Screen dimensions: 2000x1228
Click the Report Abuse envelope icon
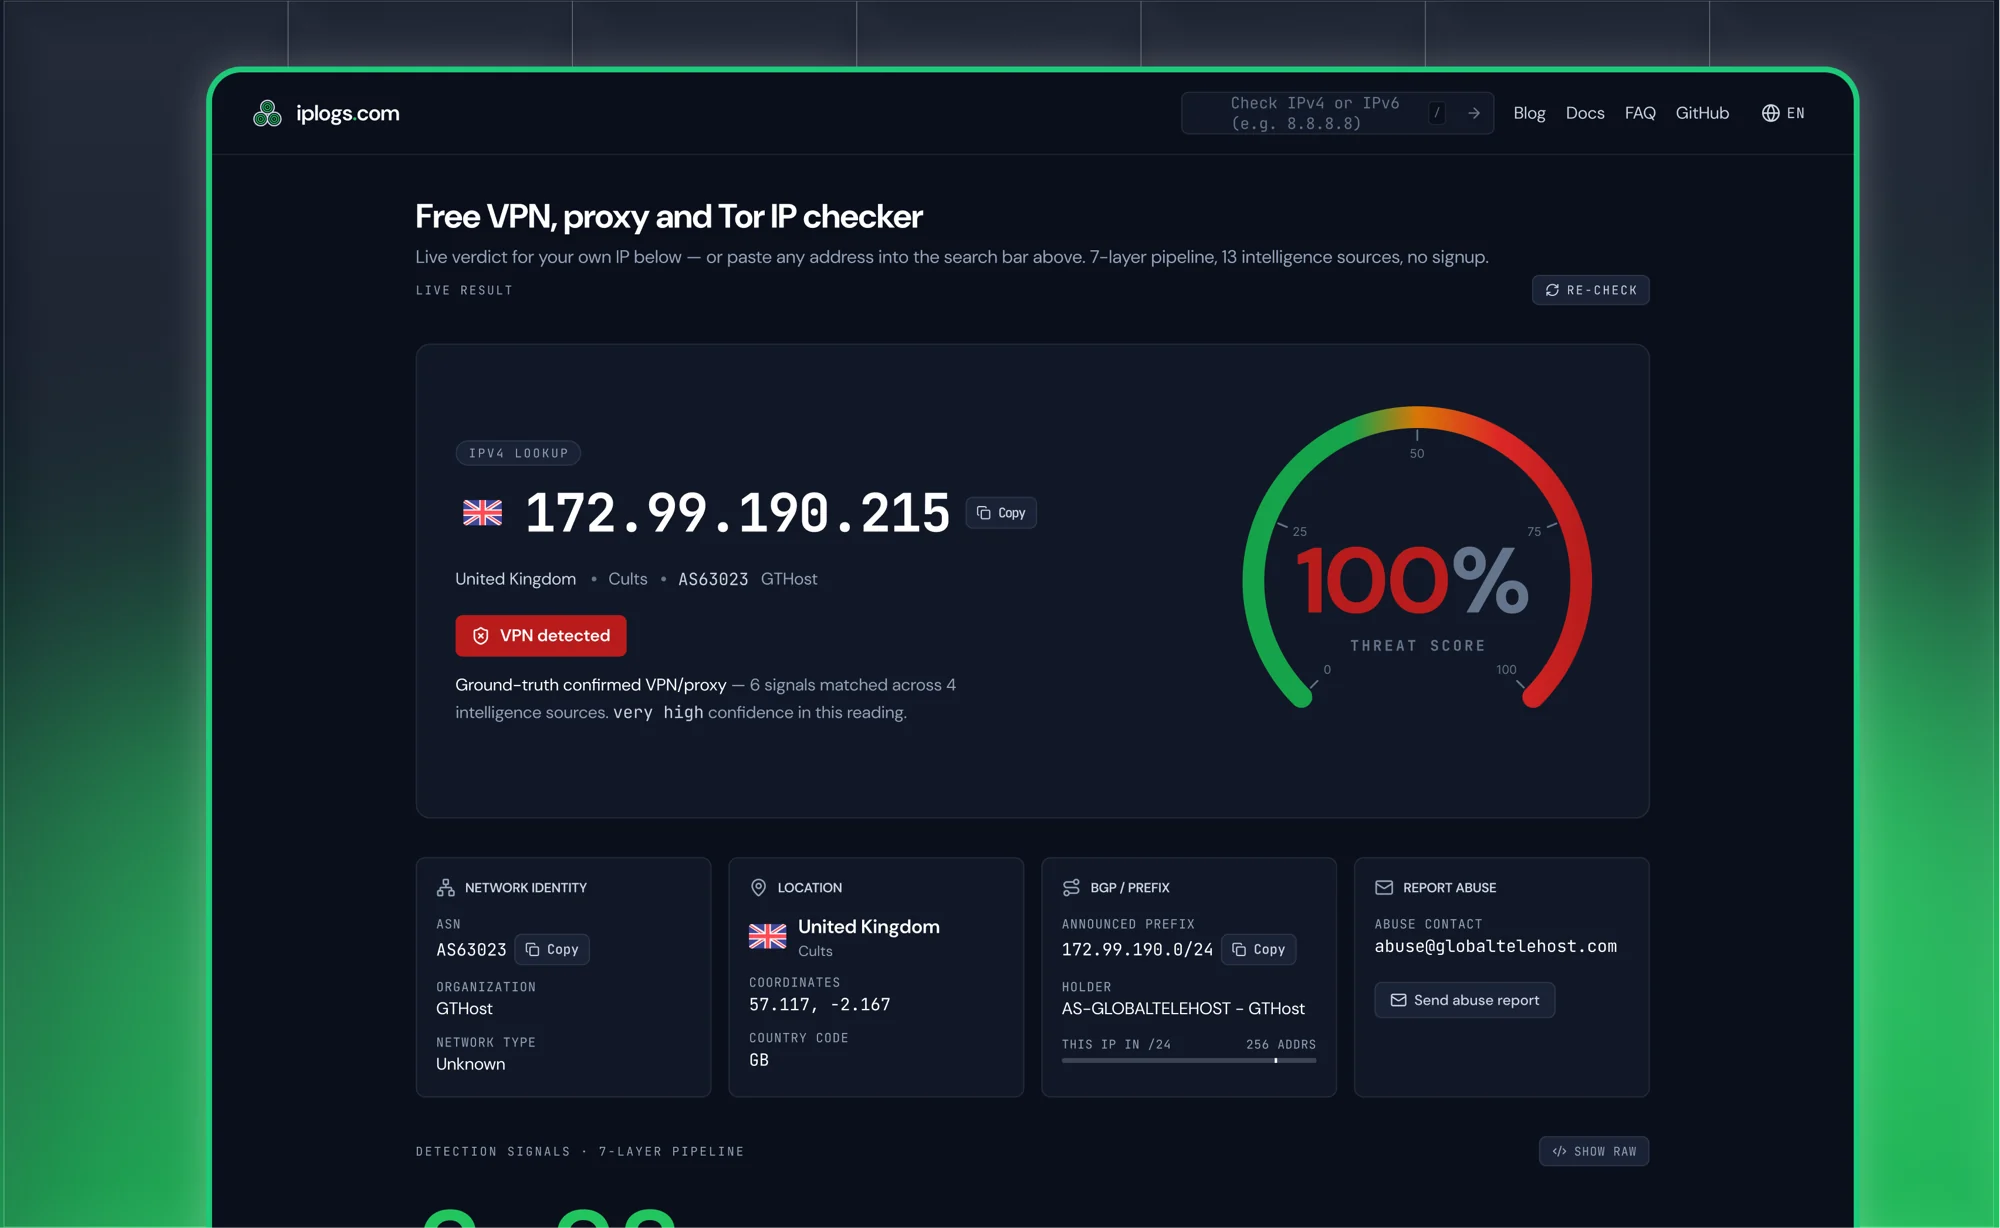1384,888
